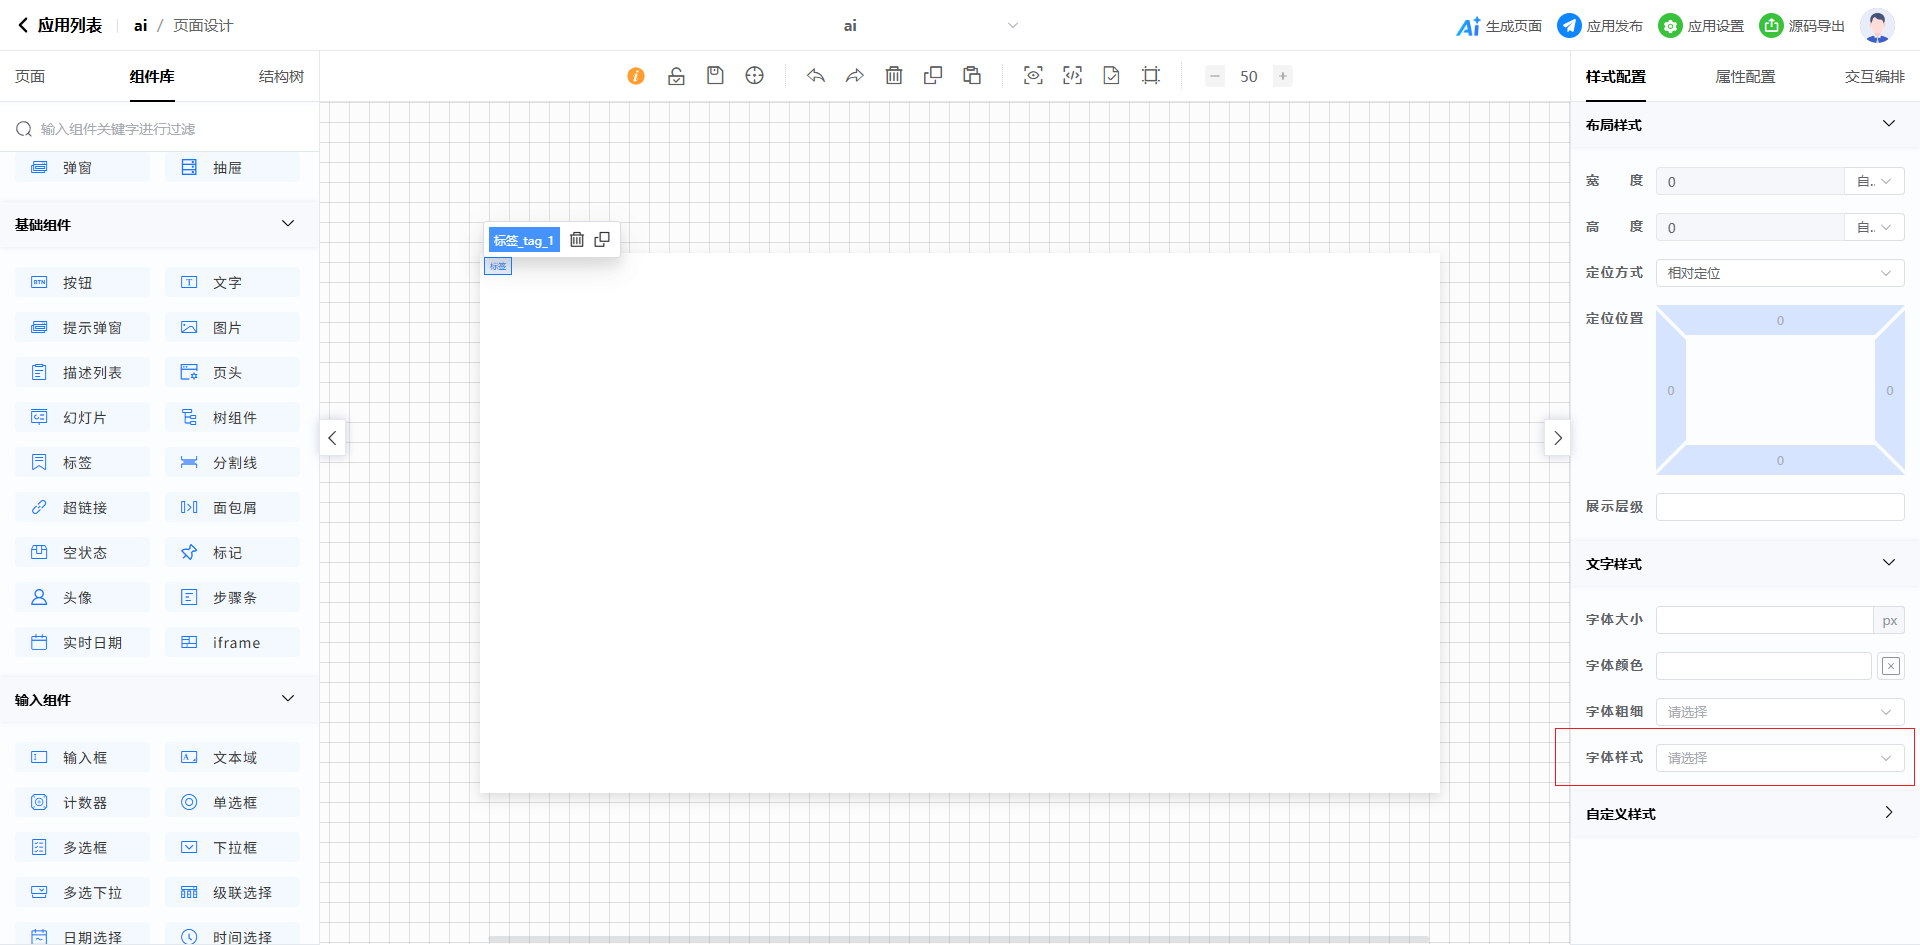
Task: Click the zoom in plus button
Action: pos(1283,76)
